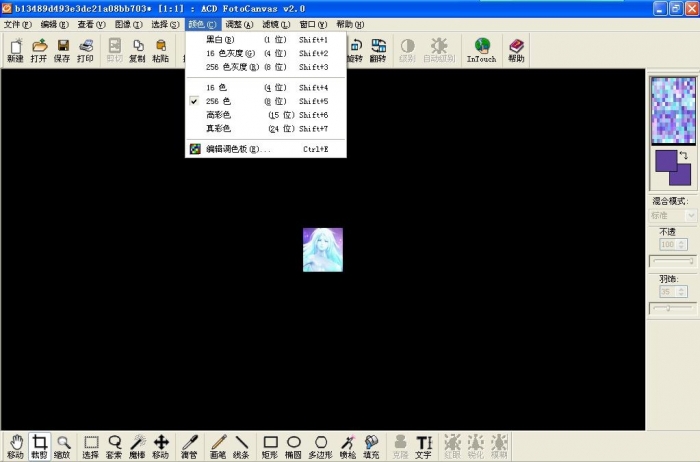Select the 线条 (Line) tool
This screenshot has width=700, height=462.
tap(241, 446)
